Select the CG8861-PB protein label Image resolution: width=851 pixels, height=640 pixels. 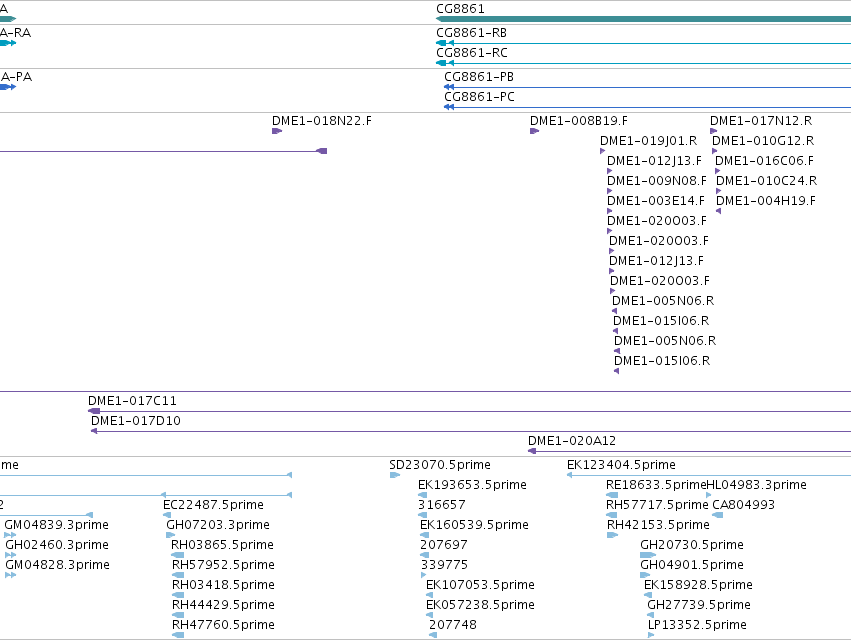[479, 77]
